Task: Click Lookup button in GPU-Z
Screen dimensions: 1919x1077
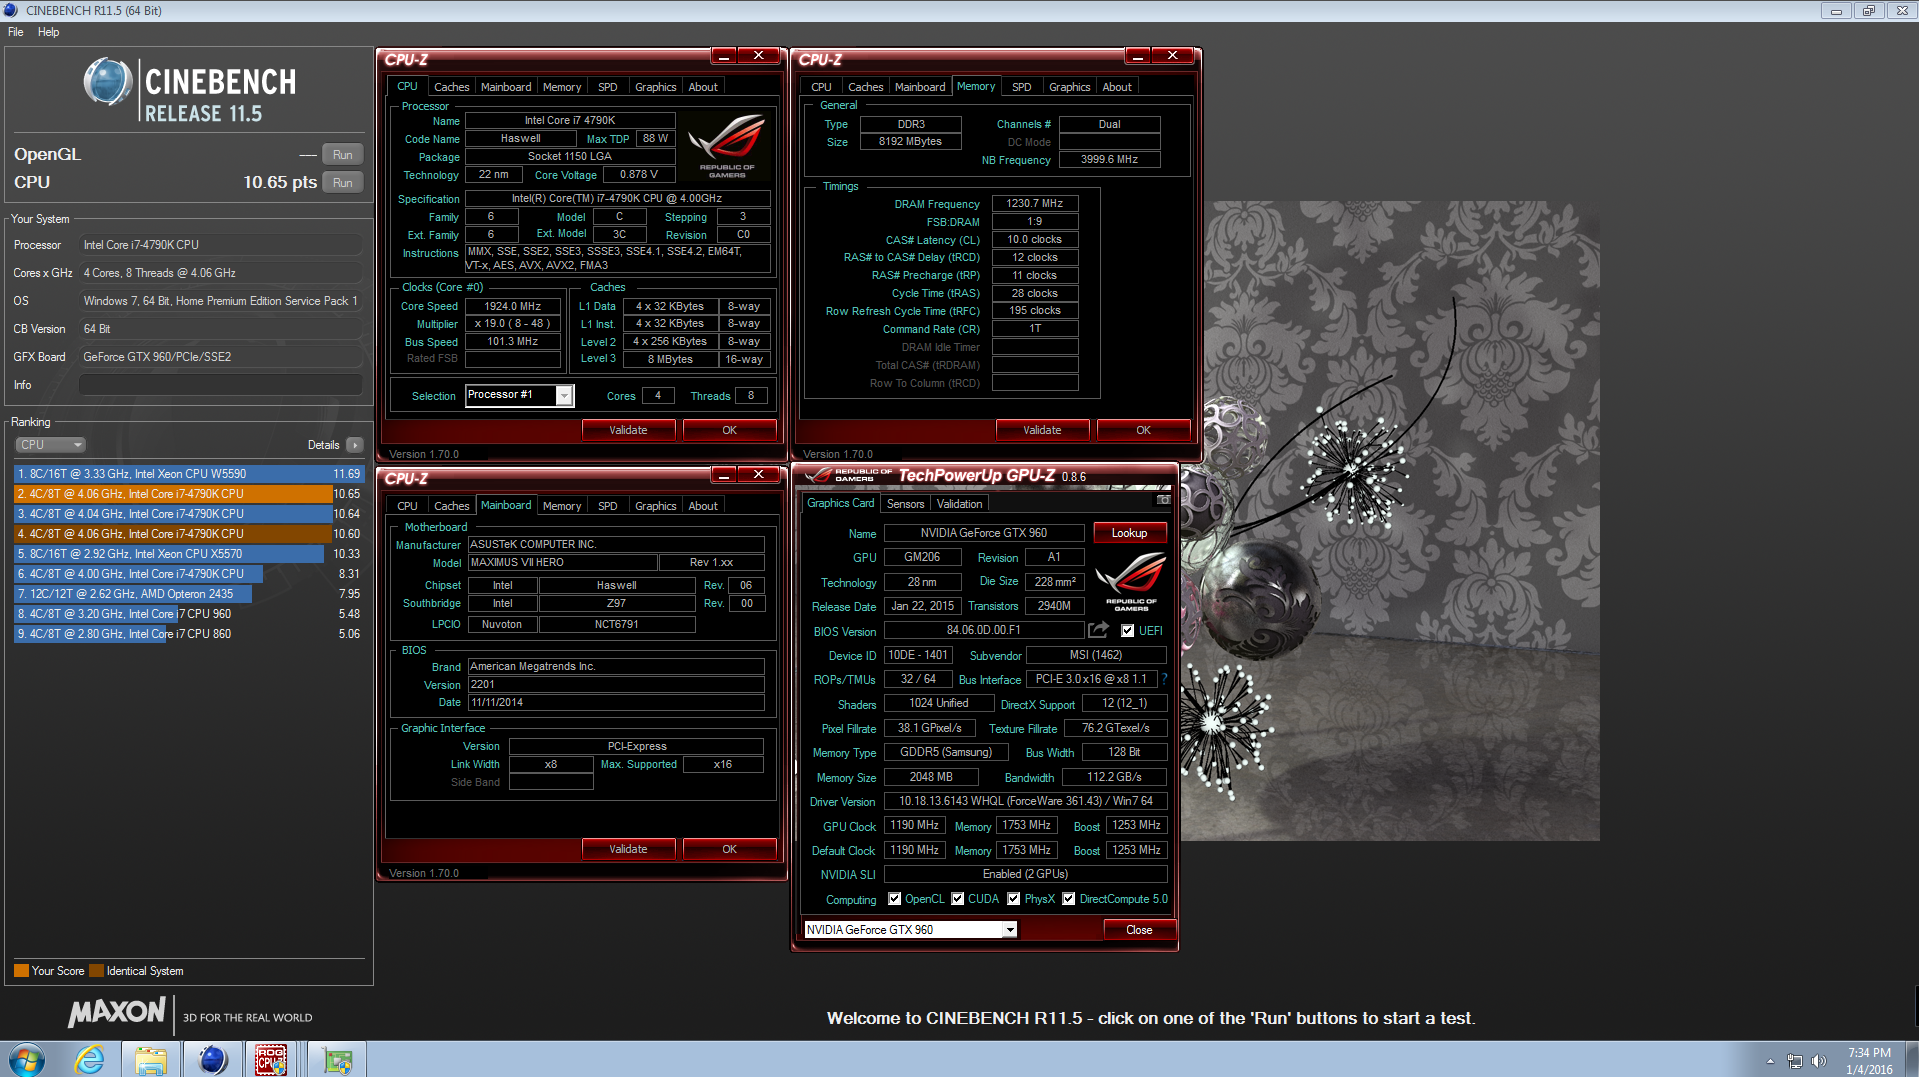Action: click(1129, 533)
